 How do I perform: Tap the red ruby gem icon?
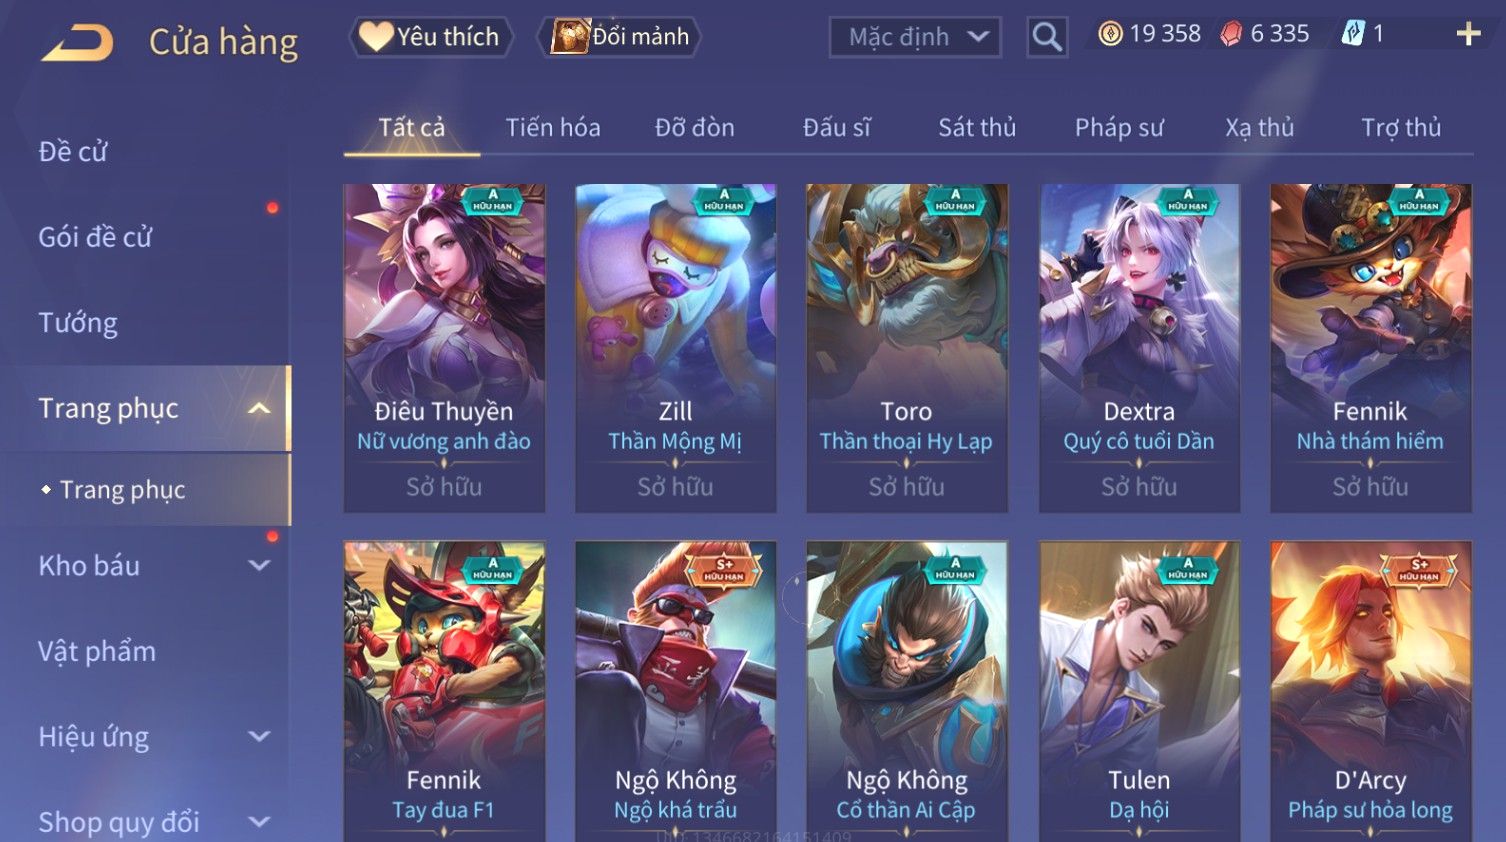tap(1231, 34)
